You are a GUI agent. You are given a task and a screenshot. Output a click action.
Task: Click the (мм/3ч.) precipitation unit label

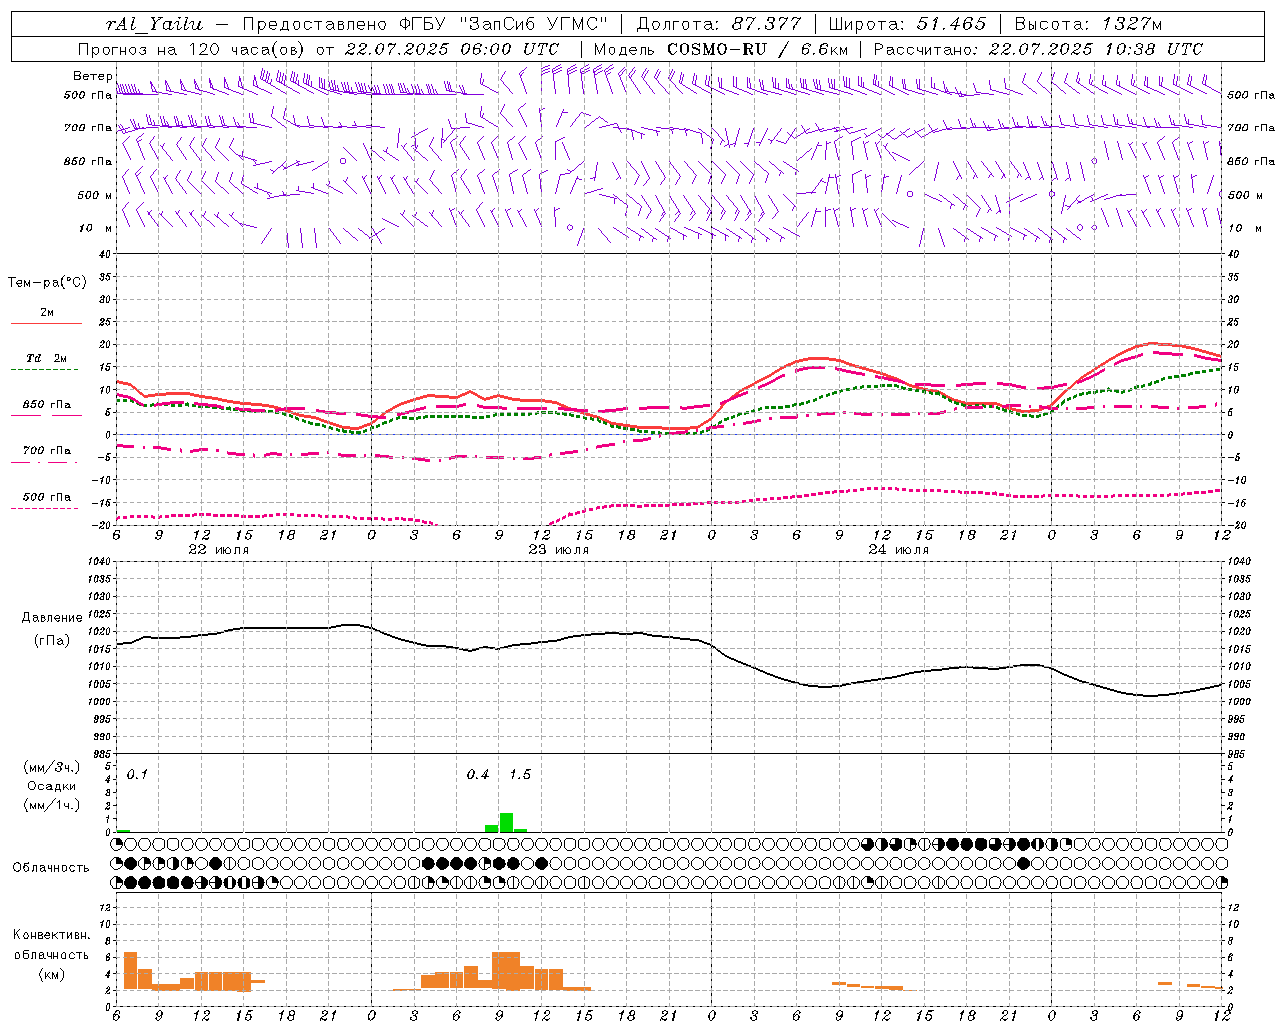[x=52, y=767]
